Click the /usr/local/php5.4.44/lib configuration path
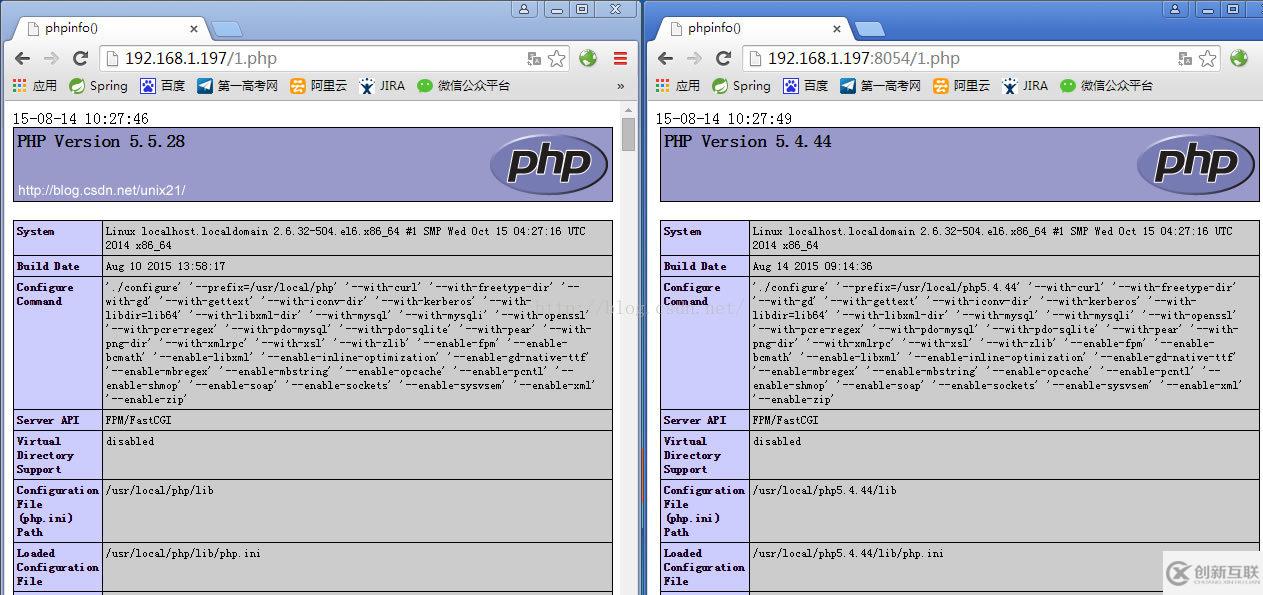 point(824,490)
